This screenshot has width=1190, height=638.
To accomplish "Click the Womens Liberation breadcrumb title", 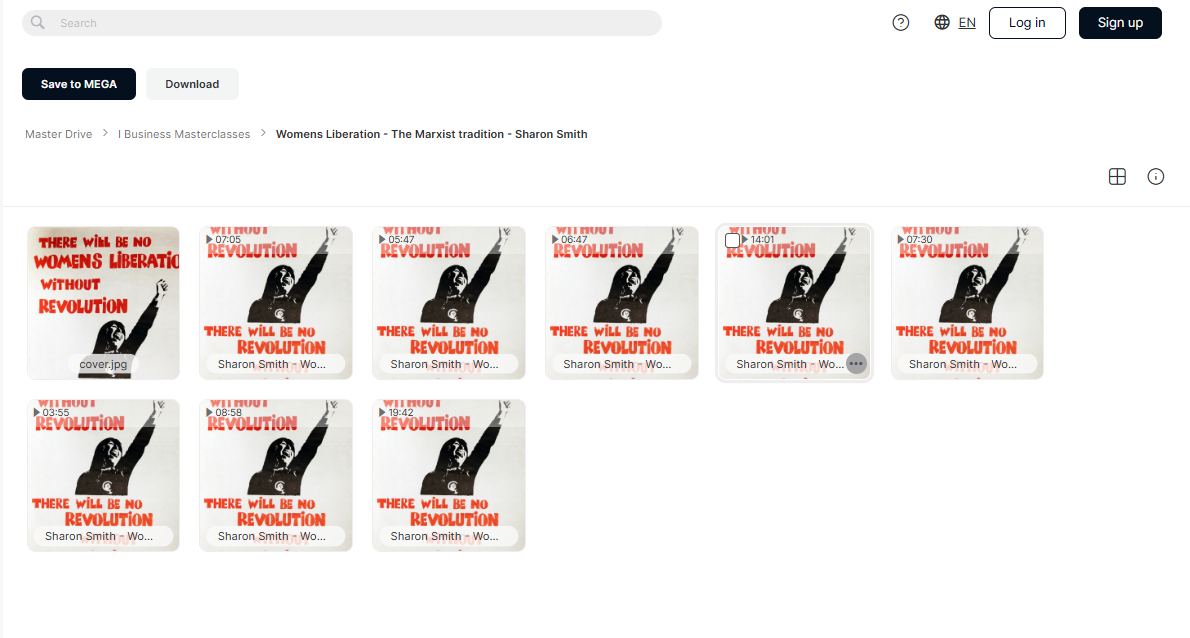I will click(x=431, y=134).
